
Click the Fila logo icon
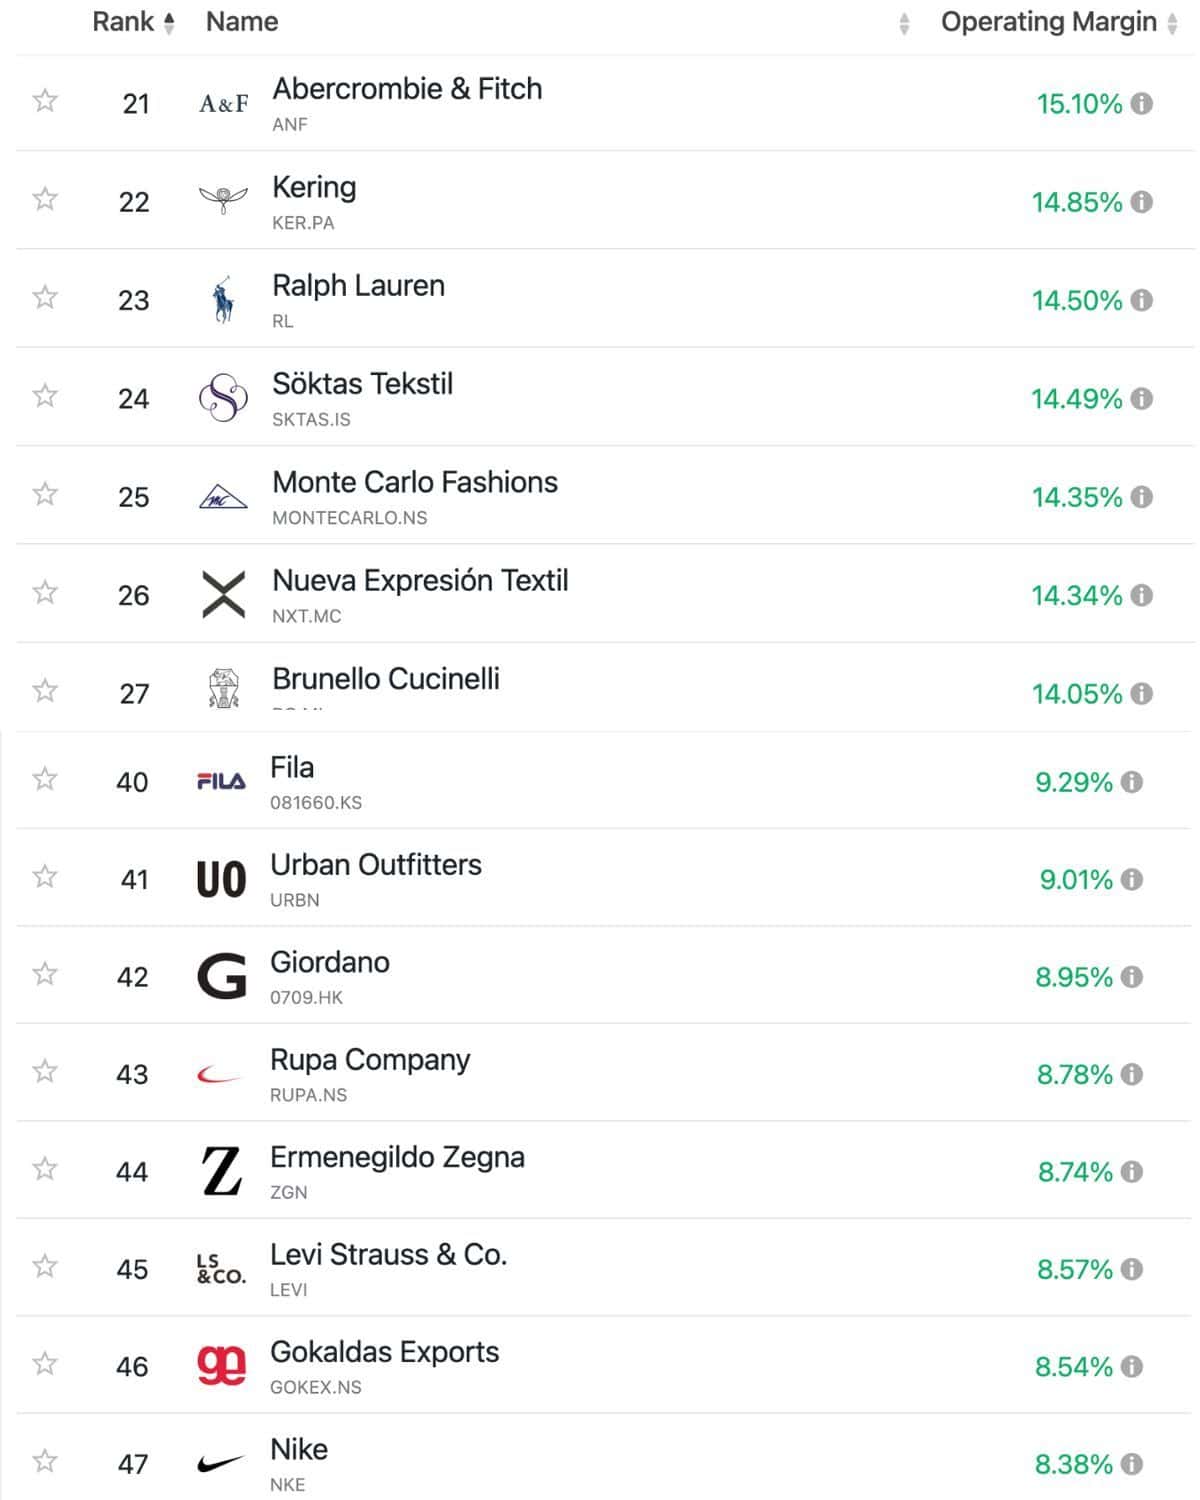(x=221, y=782)
